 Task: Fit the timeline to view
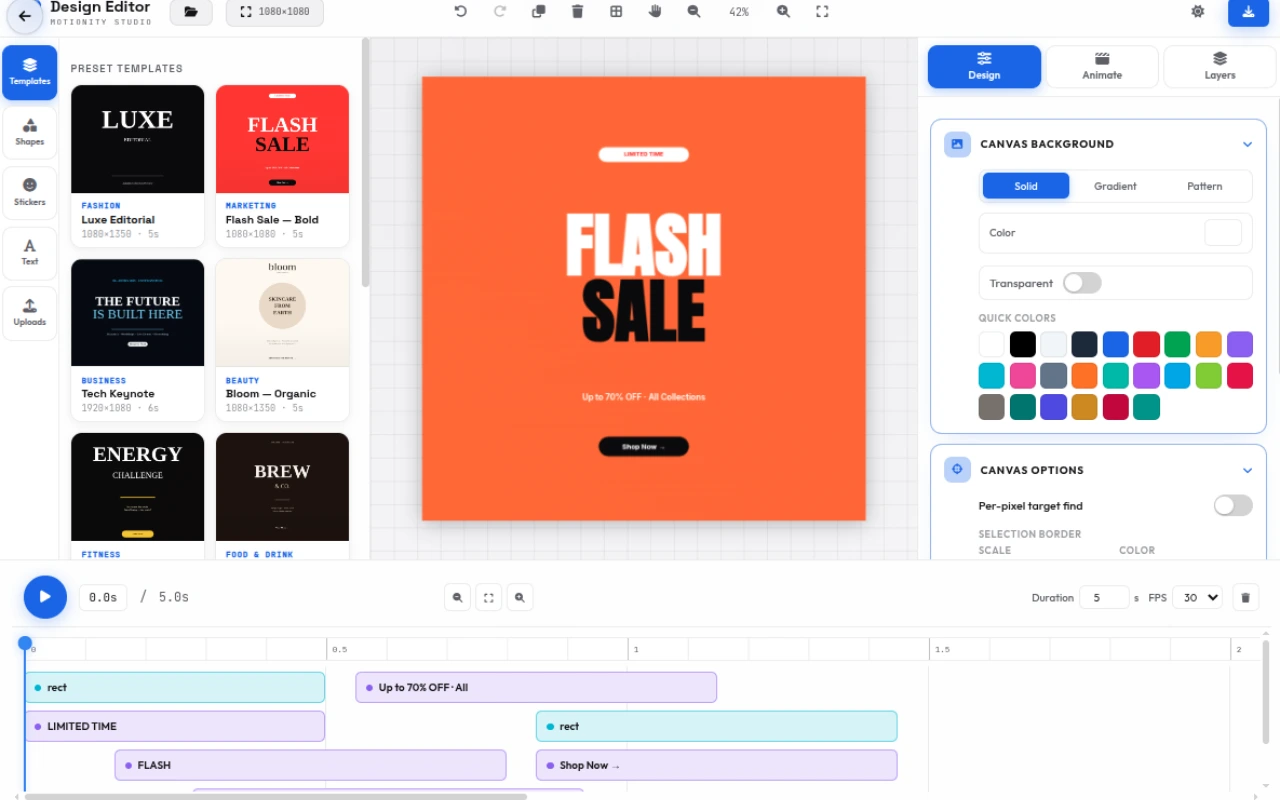tap(488, 598)
